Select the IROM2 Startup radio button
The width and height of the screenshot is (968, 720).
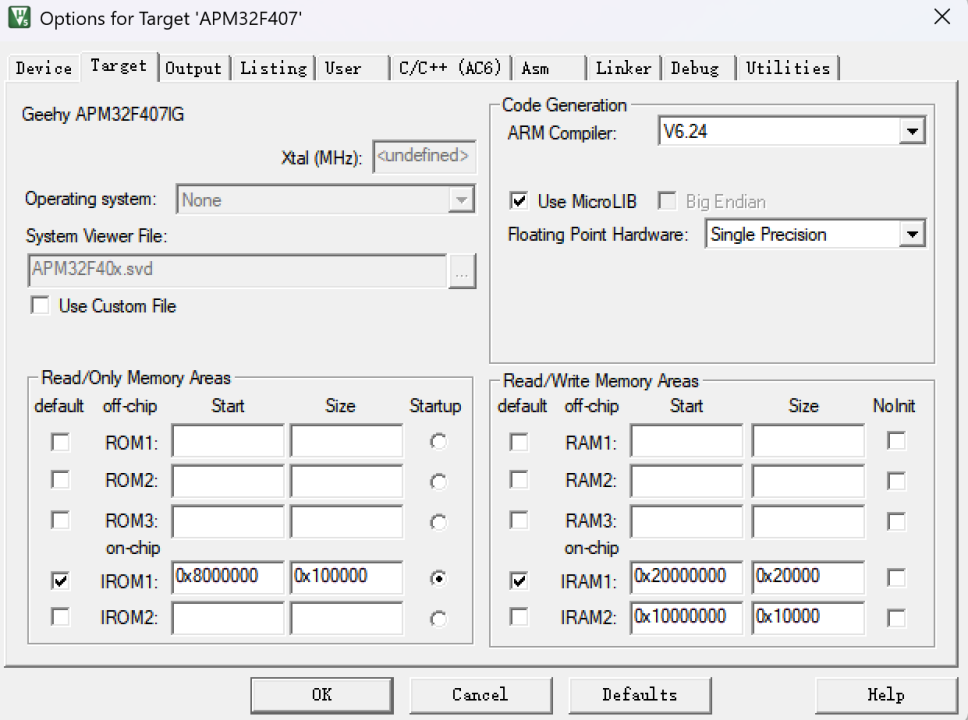[x=438, y=619]
